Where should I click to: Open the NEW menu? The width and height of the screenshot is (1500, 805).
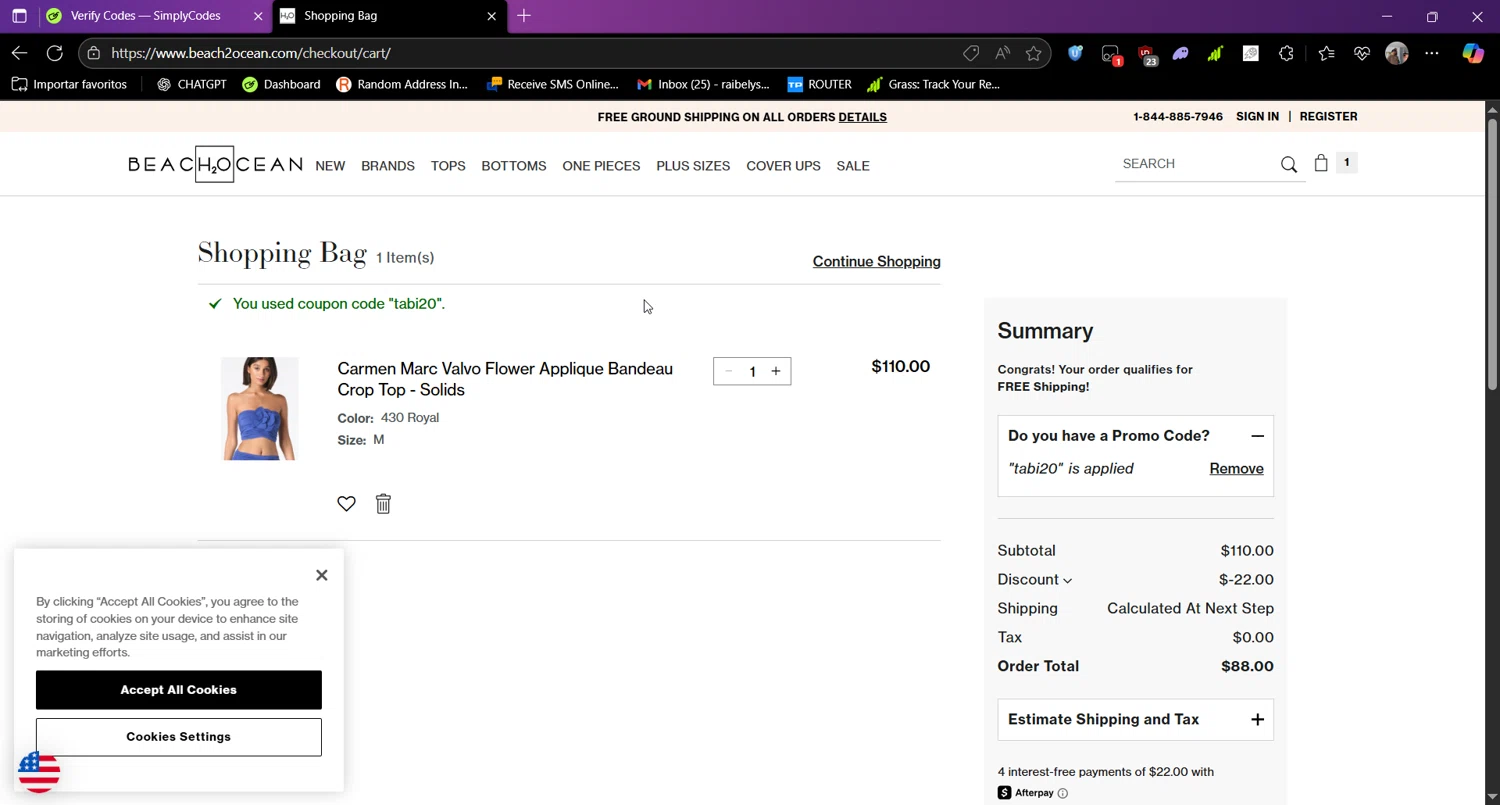coord(330,166)
